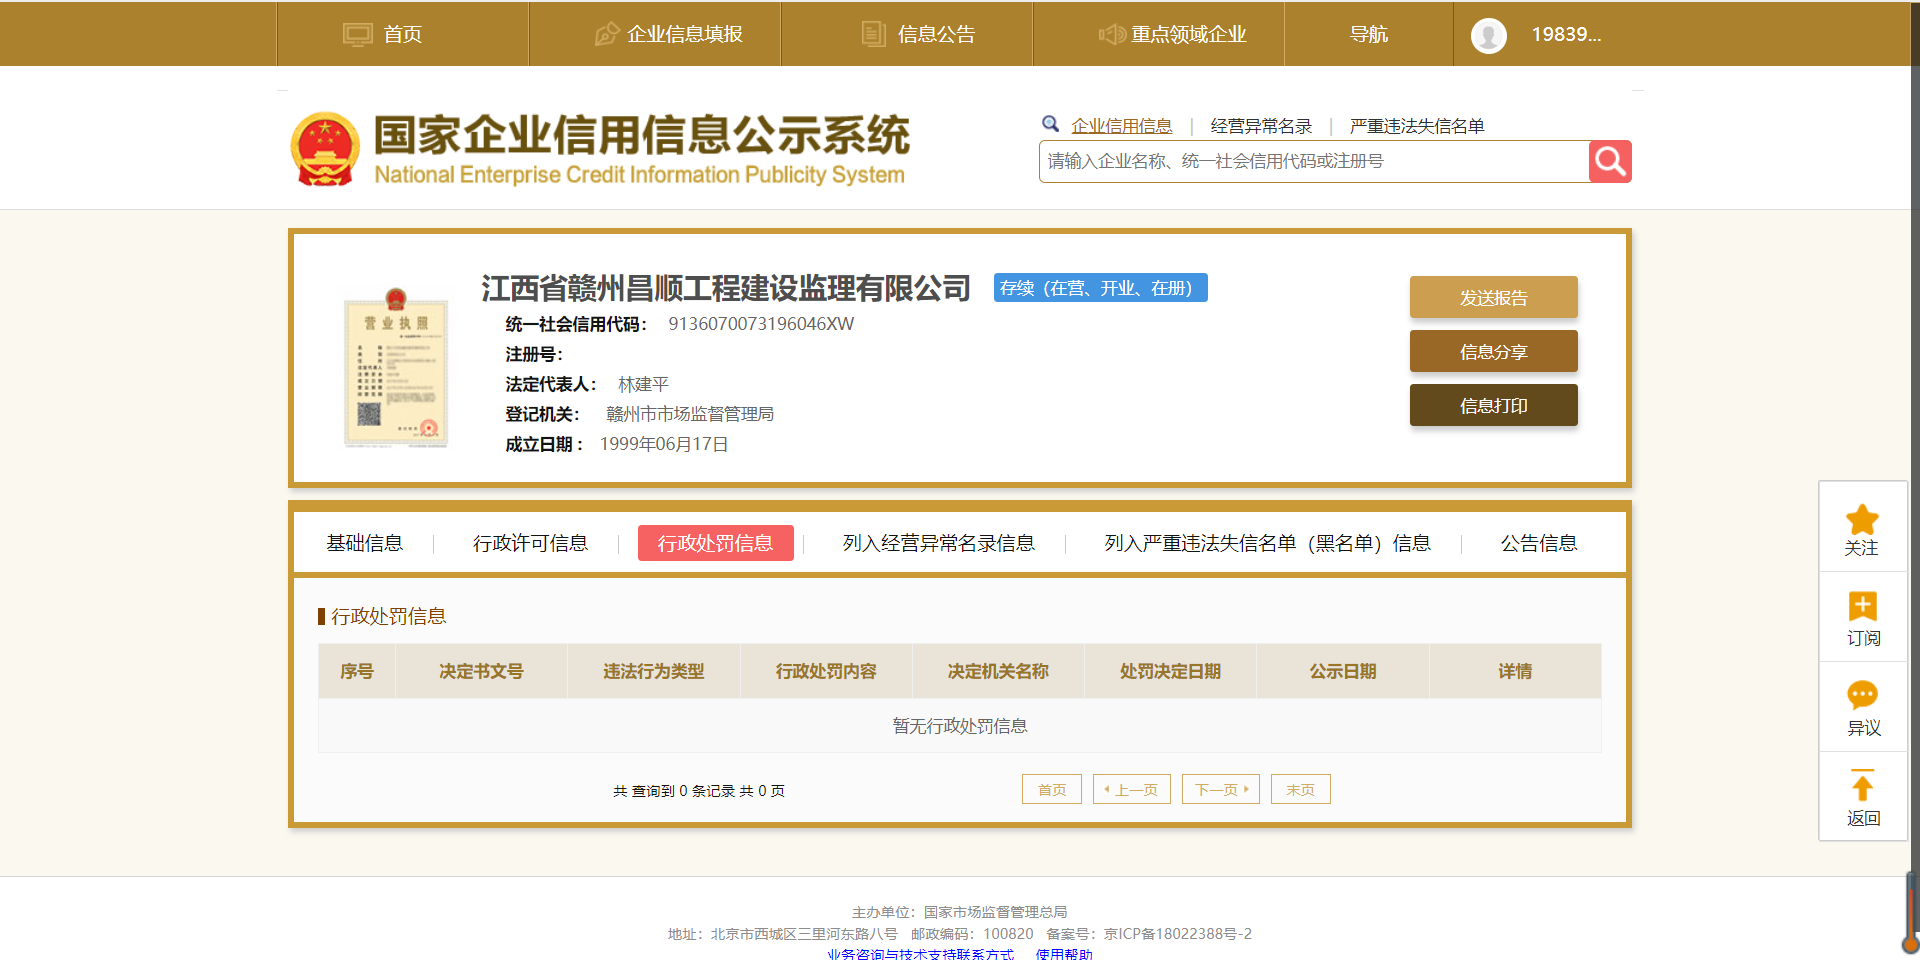The image size is (1920, 960).
Task: Click the 异议 speech bubble icon
Action: click(1862, 695)
